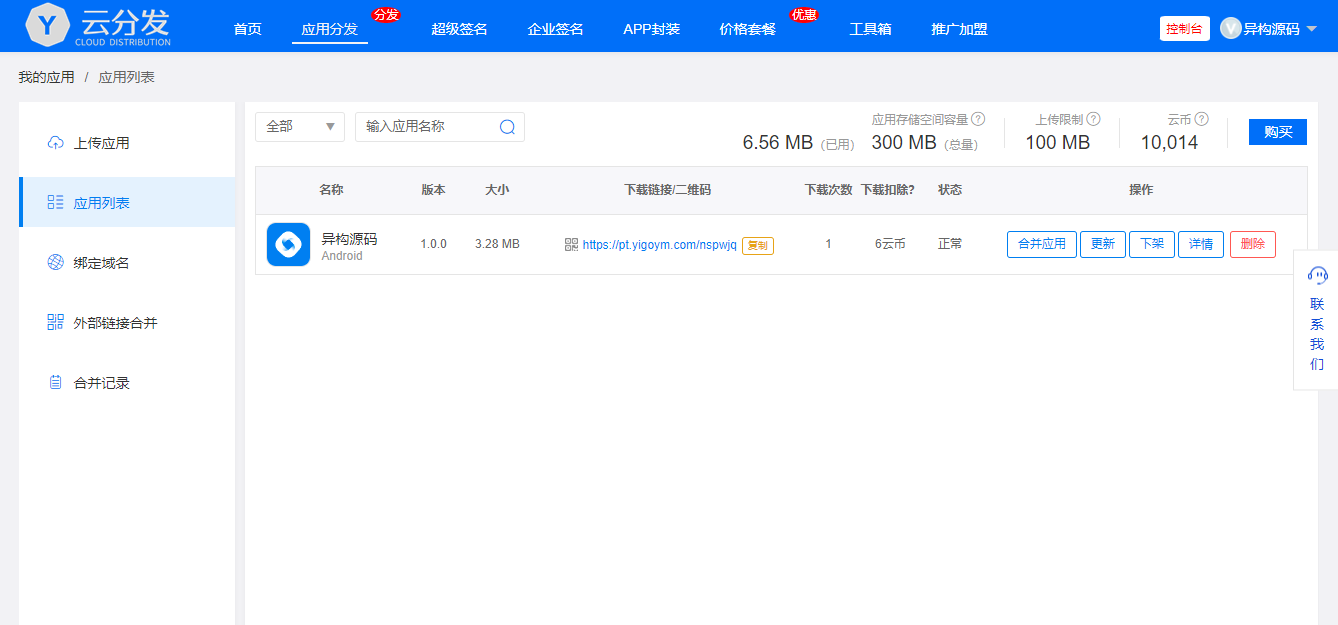The image size is (1338, 625).
Task: Open the 工具箱 menu item
Action: pos(870,29)
